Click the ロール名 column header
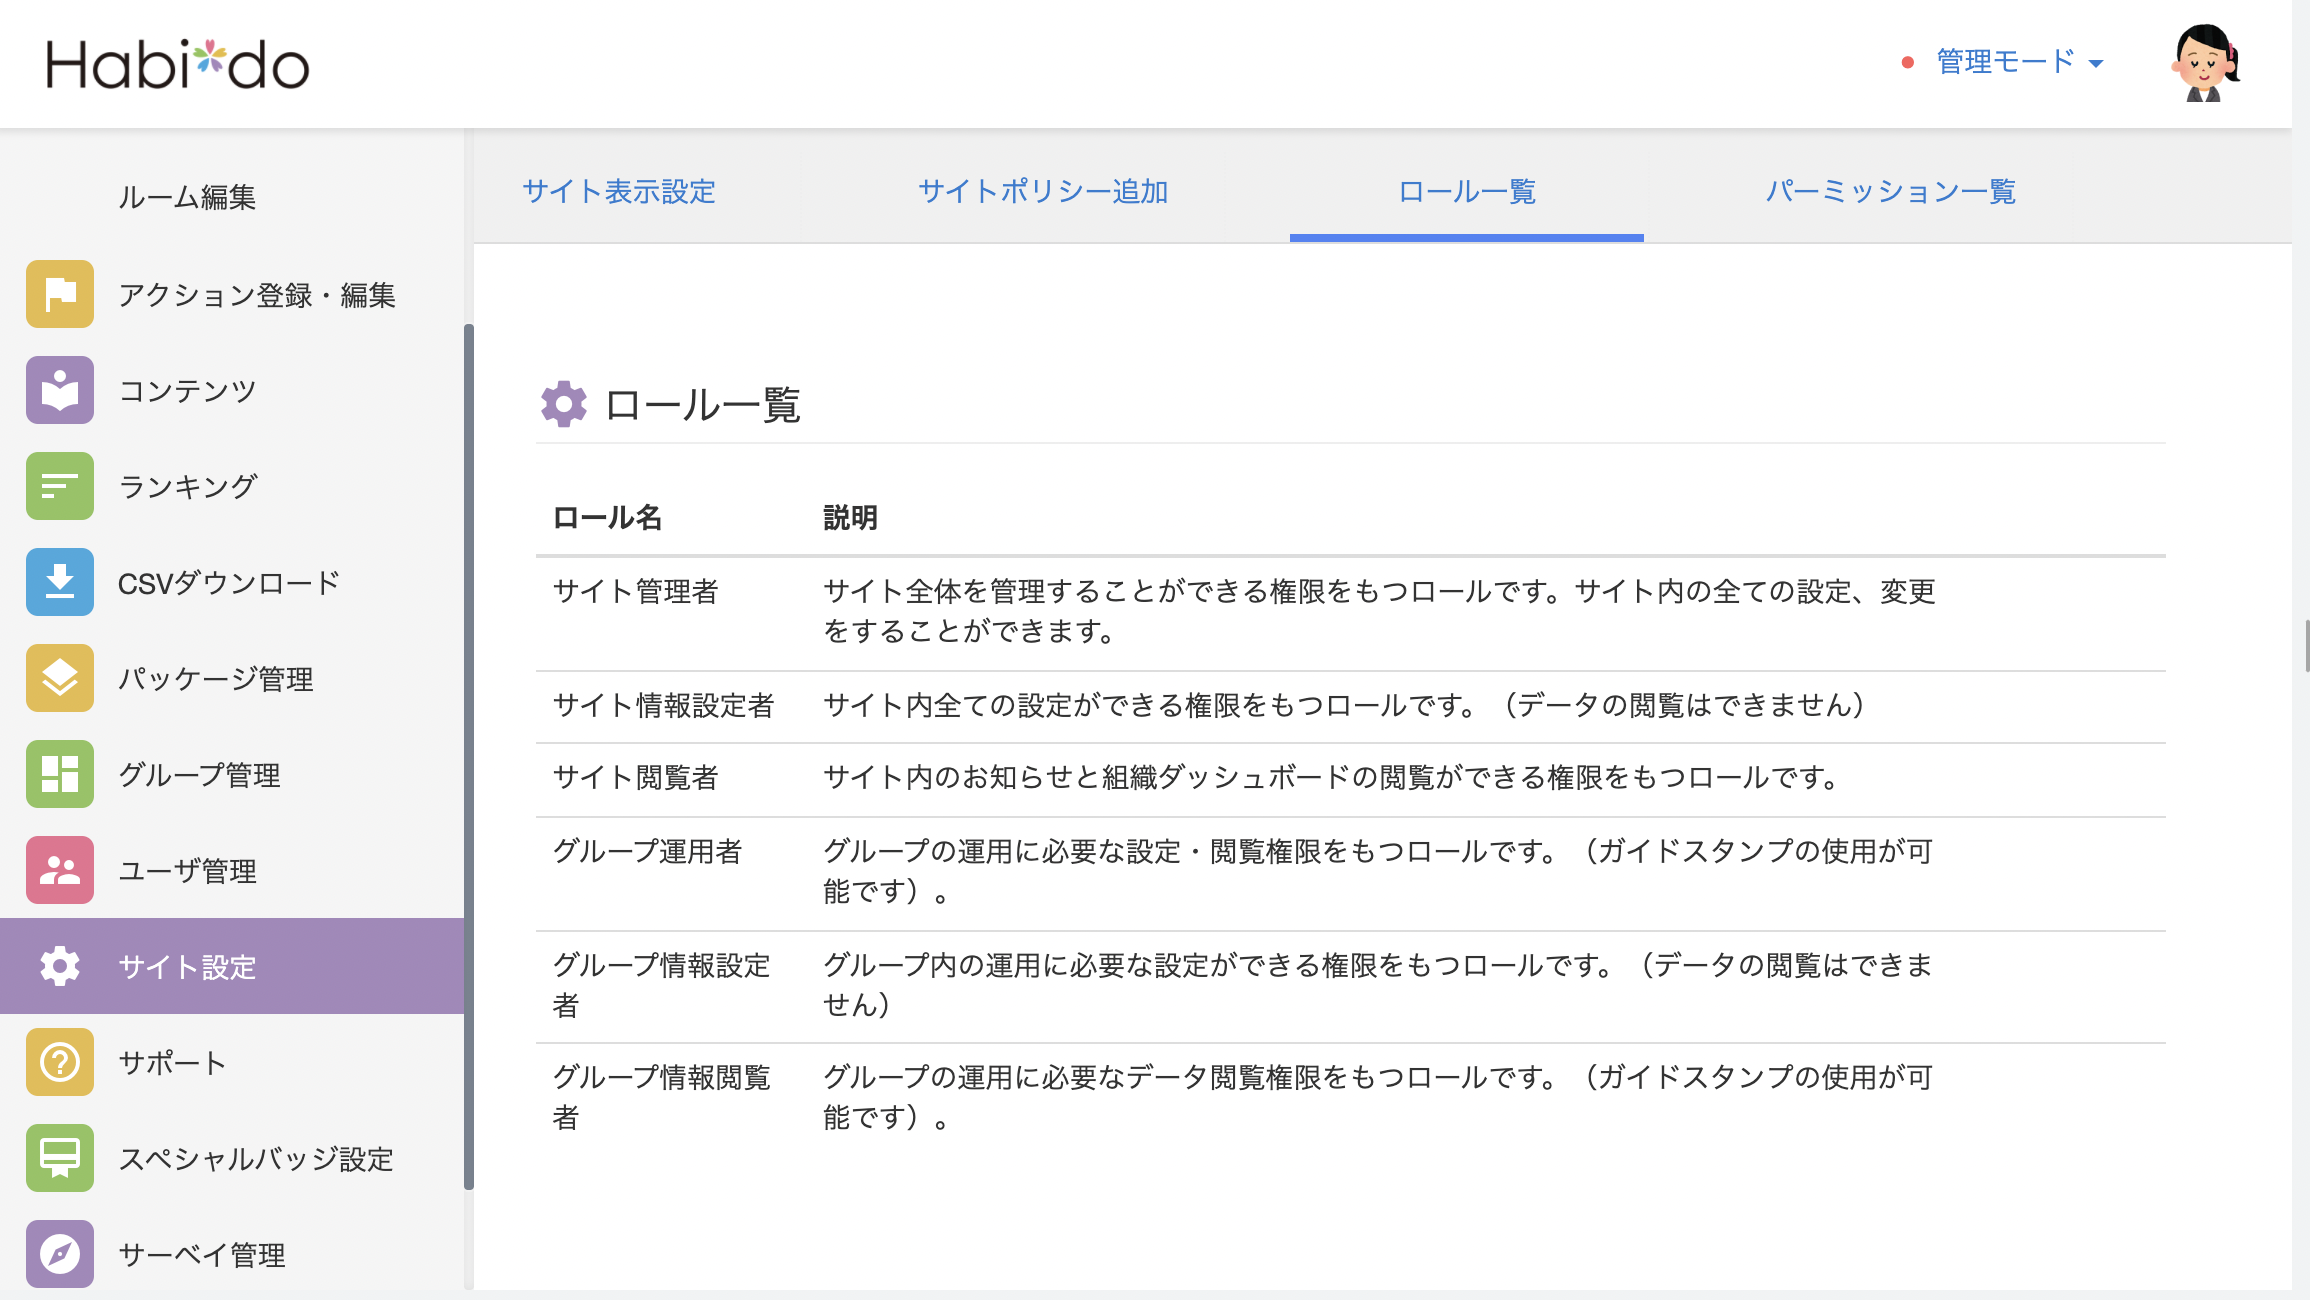This screenshot has height=1300, width=2310. [x=607, y=518]
